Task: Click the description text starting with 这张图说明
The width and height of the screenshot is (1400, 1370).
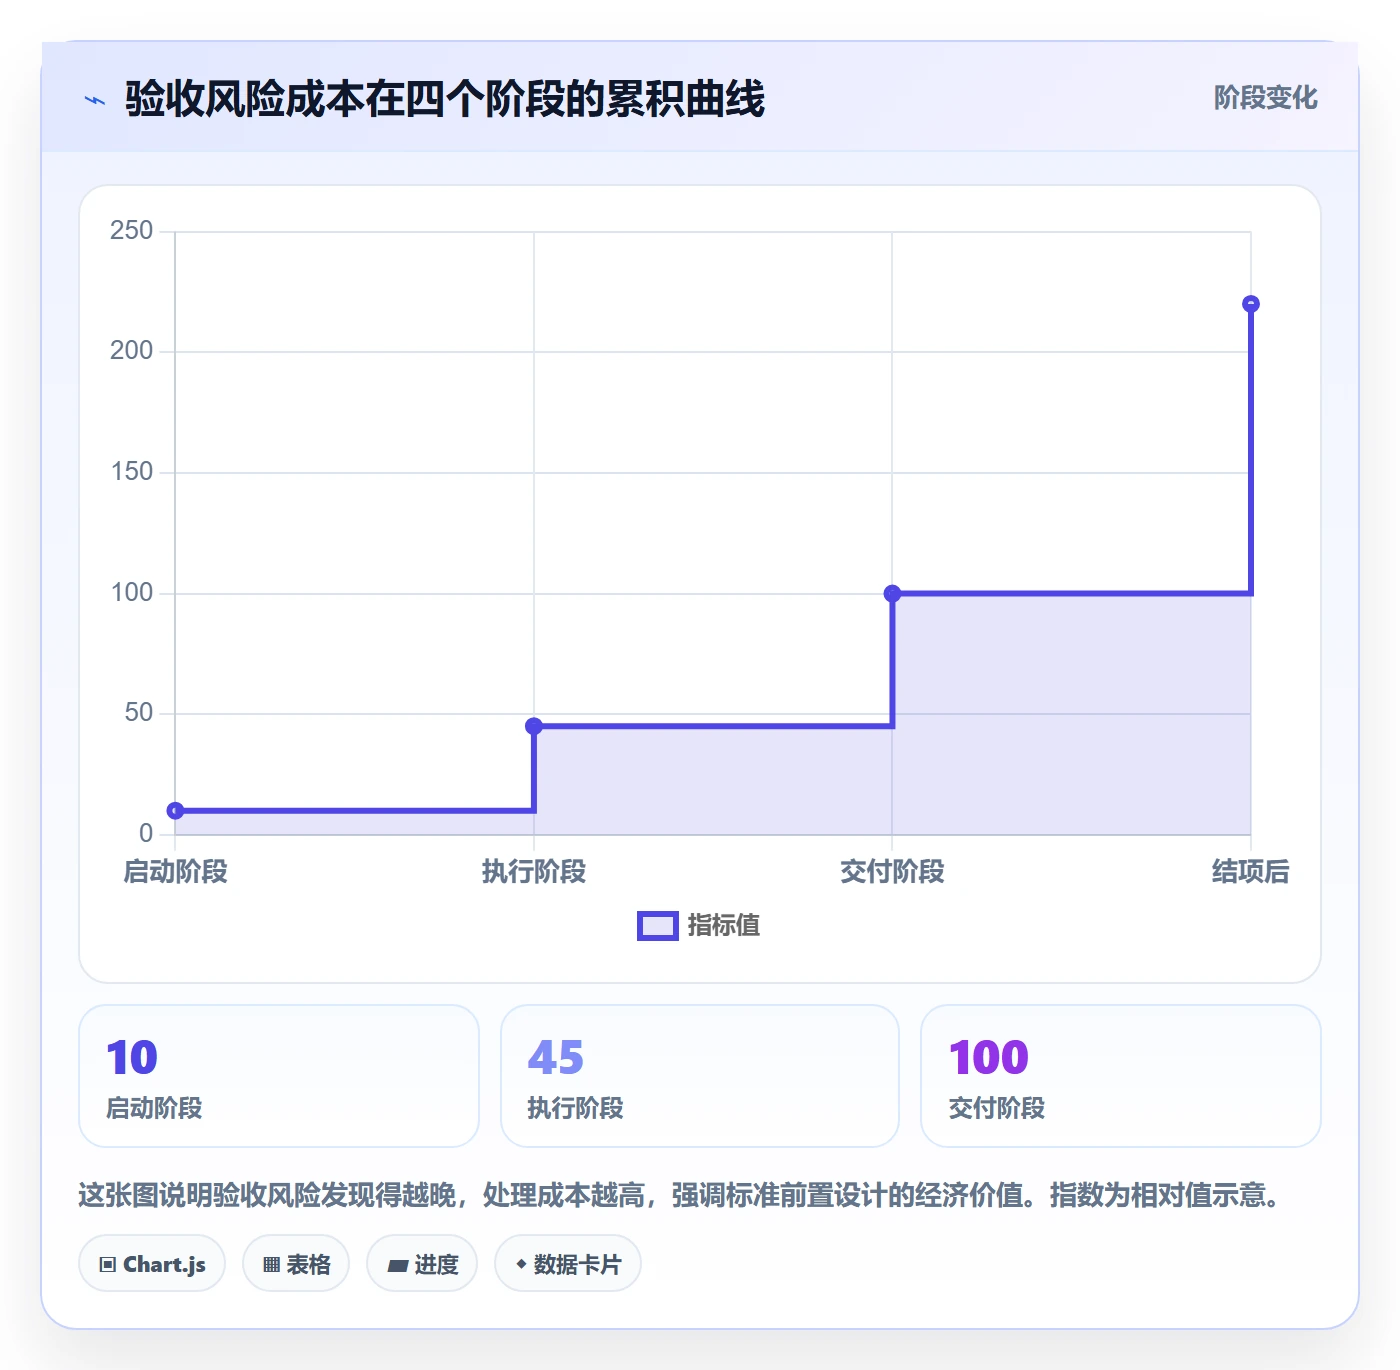Action: (680, 1195)
